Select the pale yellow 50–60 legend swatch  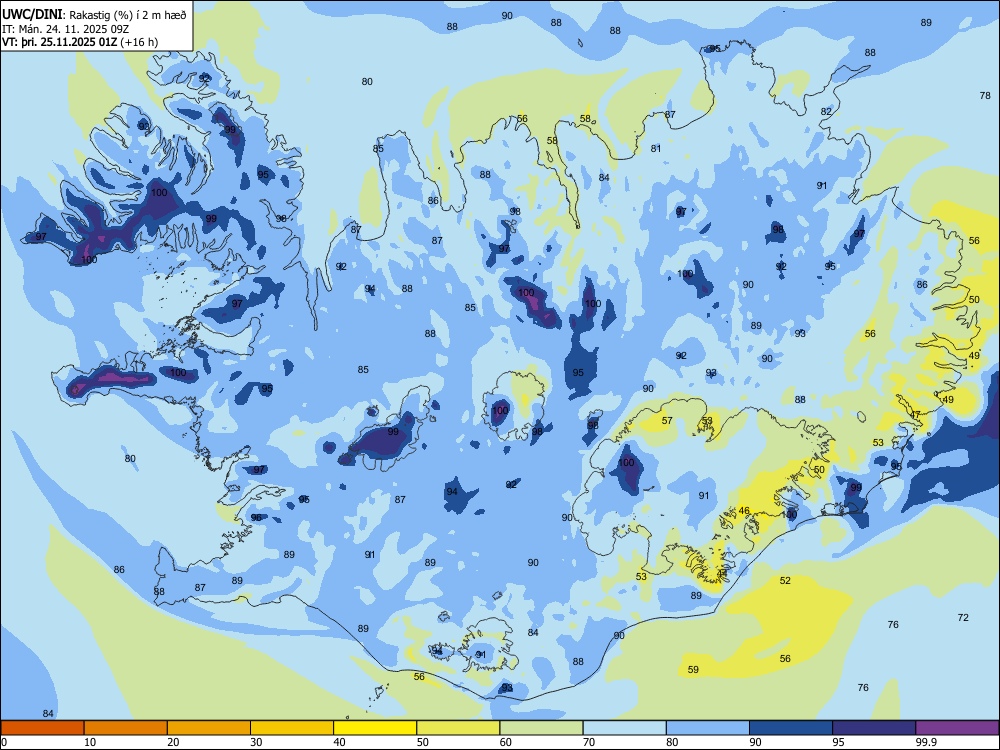point(458,728)
